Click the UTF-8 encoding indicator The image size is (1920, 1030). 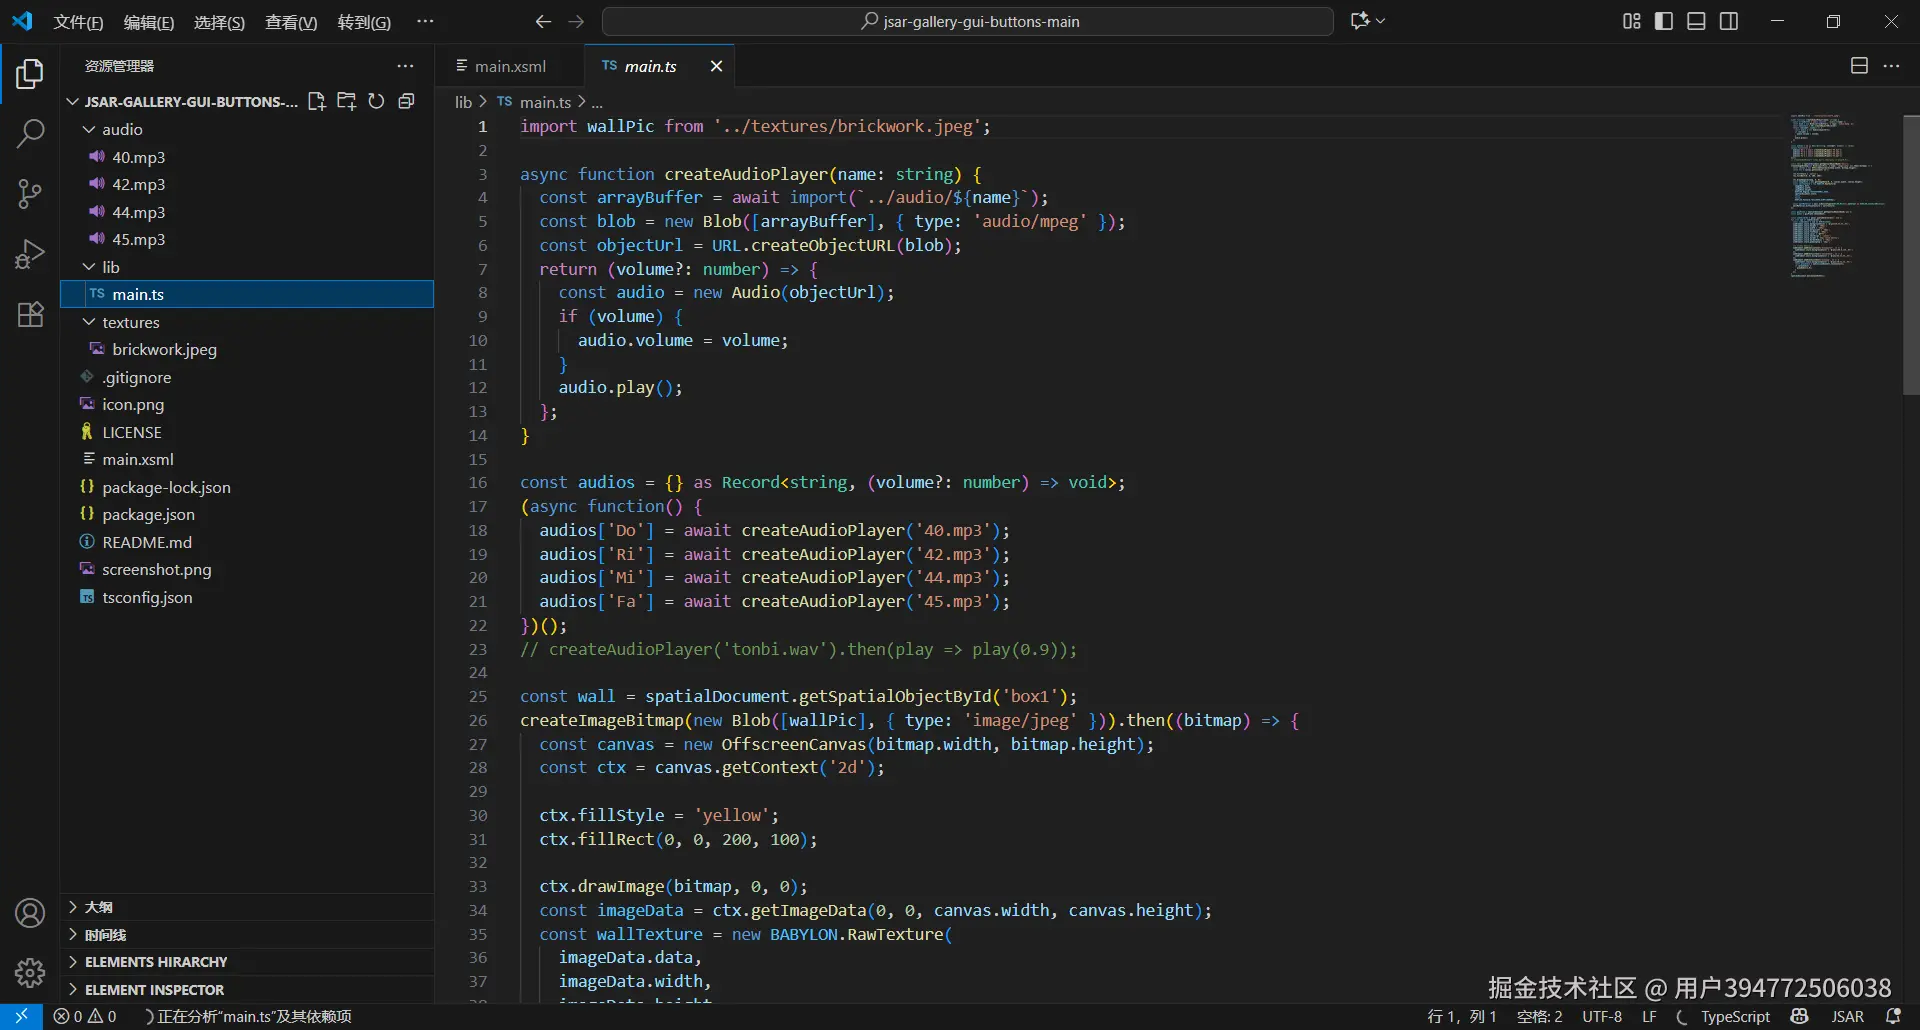1602,1016
